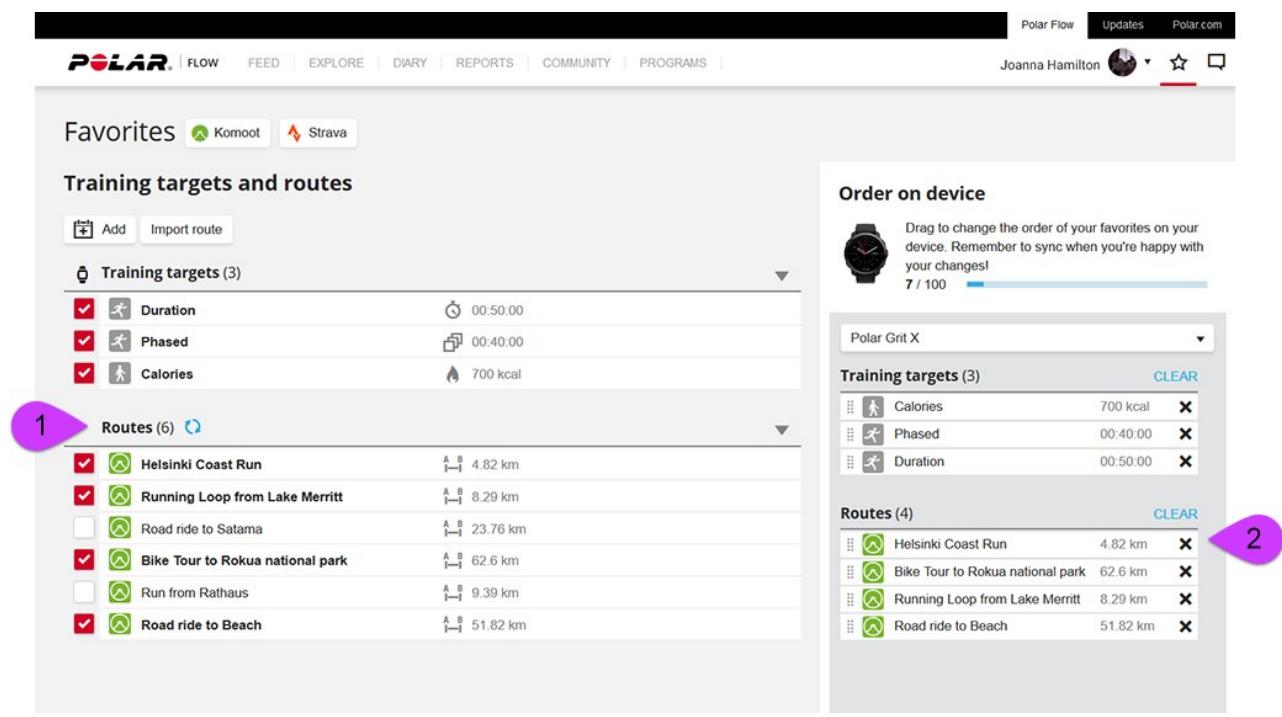
Task: Switch to the Updates tab
Action: click(1123, 25)
